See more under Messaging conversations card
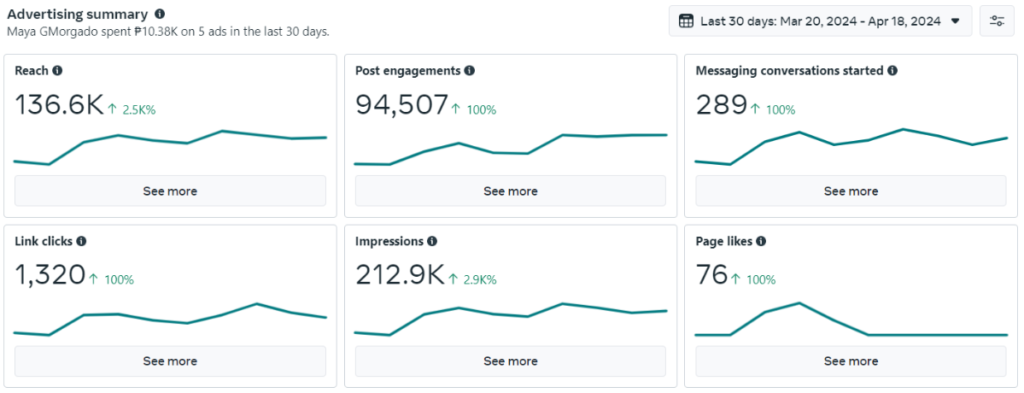 851,191
